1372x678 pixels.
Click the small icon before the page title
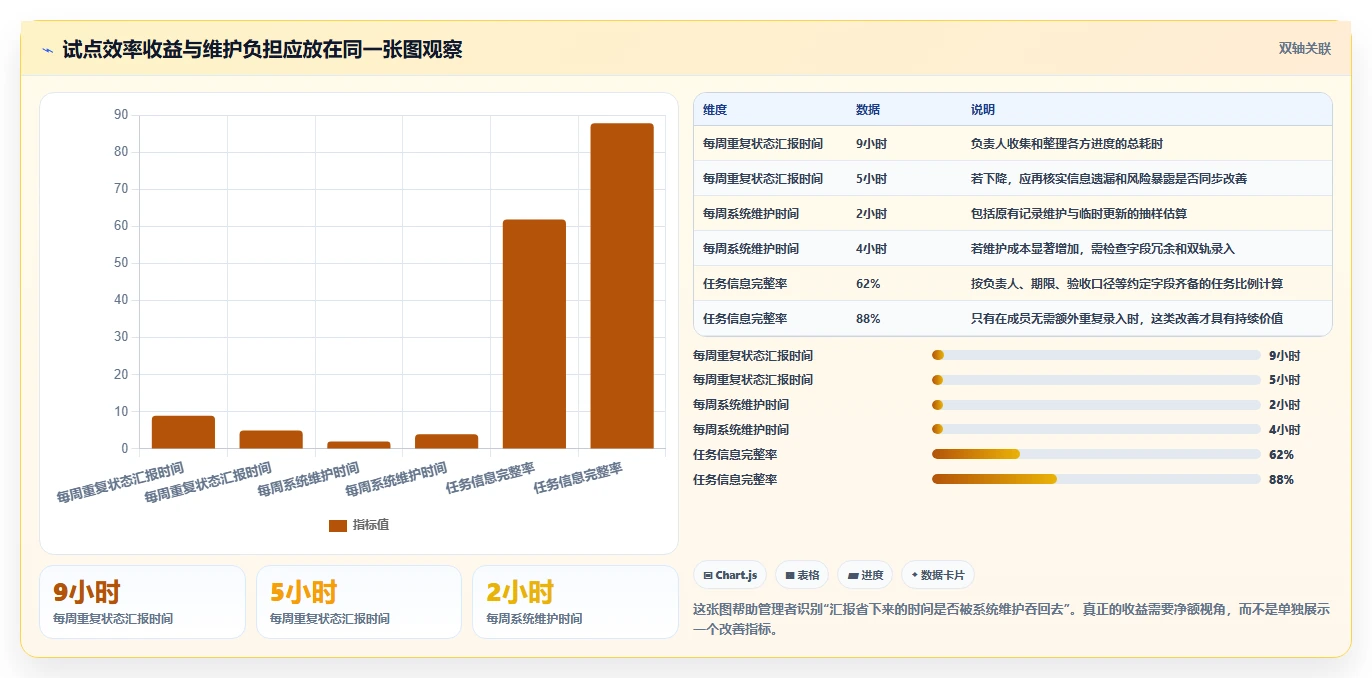point(47,50)
